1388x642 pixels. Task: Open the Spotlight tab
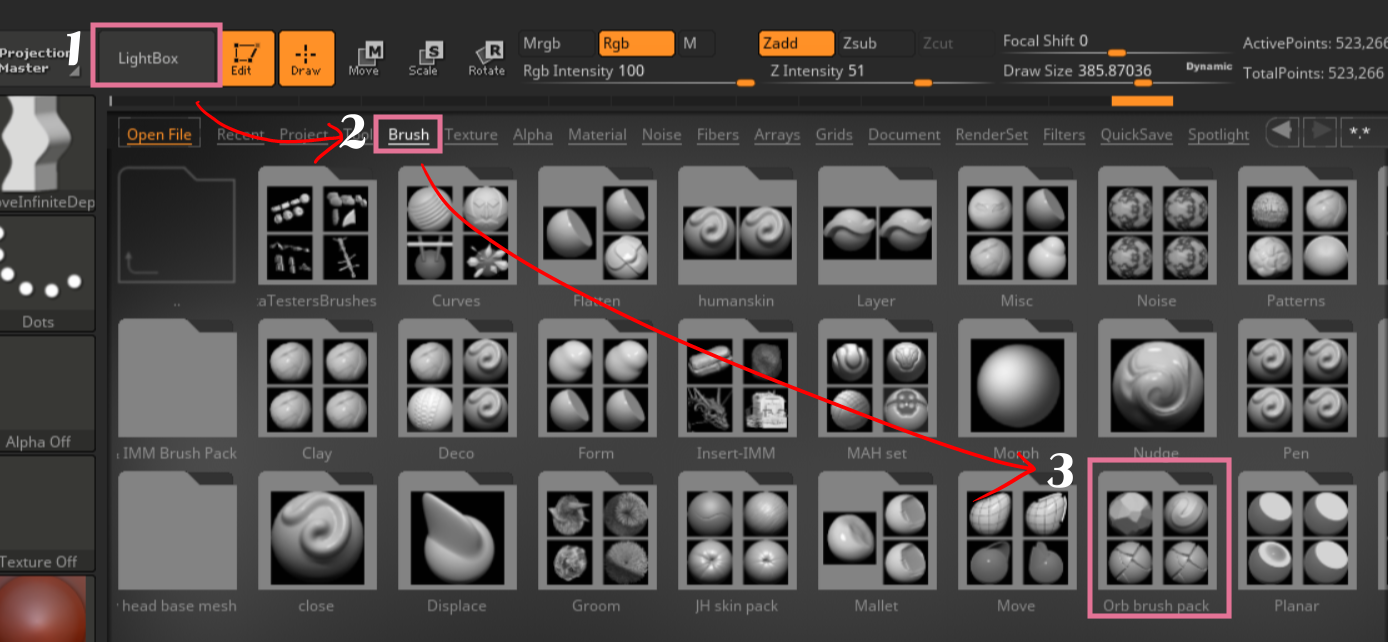tap(1219, 134)
